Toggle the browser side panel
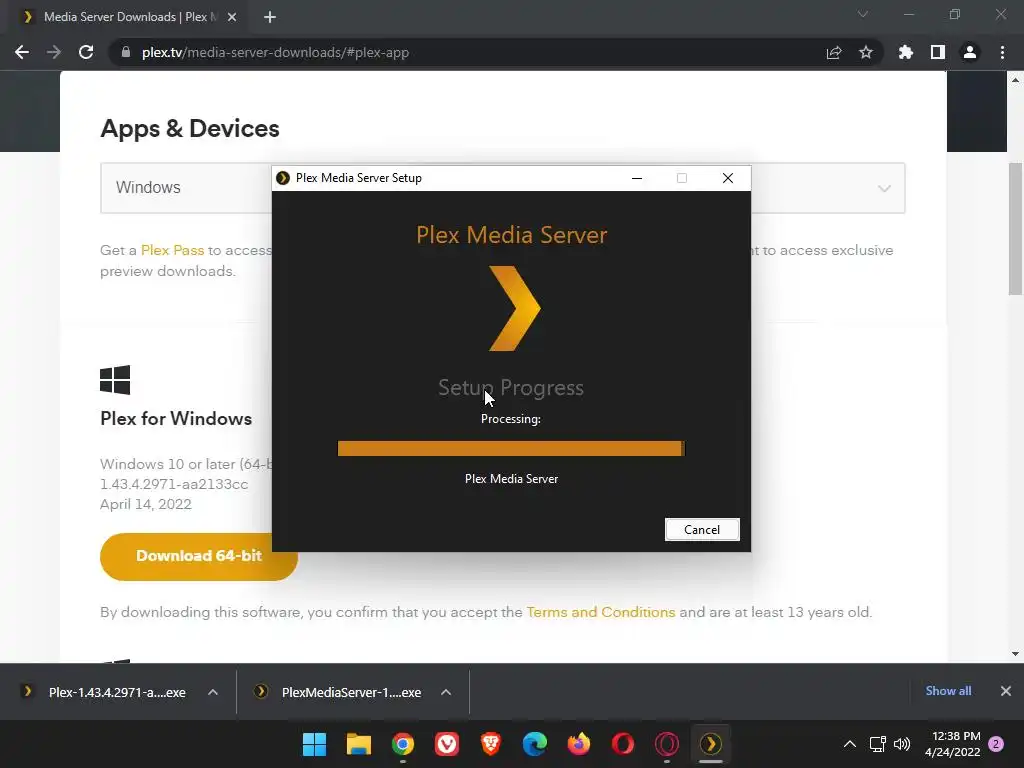The image size is (1024, 768). 938,52
